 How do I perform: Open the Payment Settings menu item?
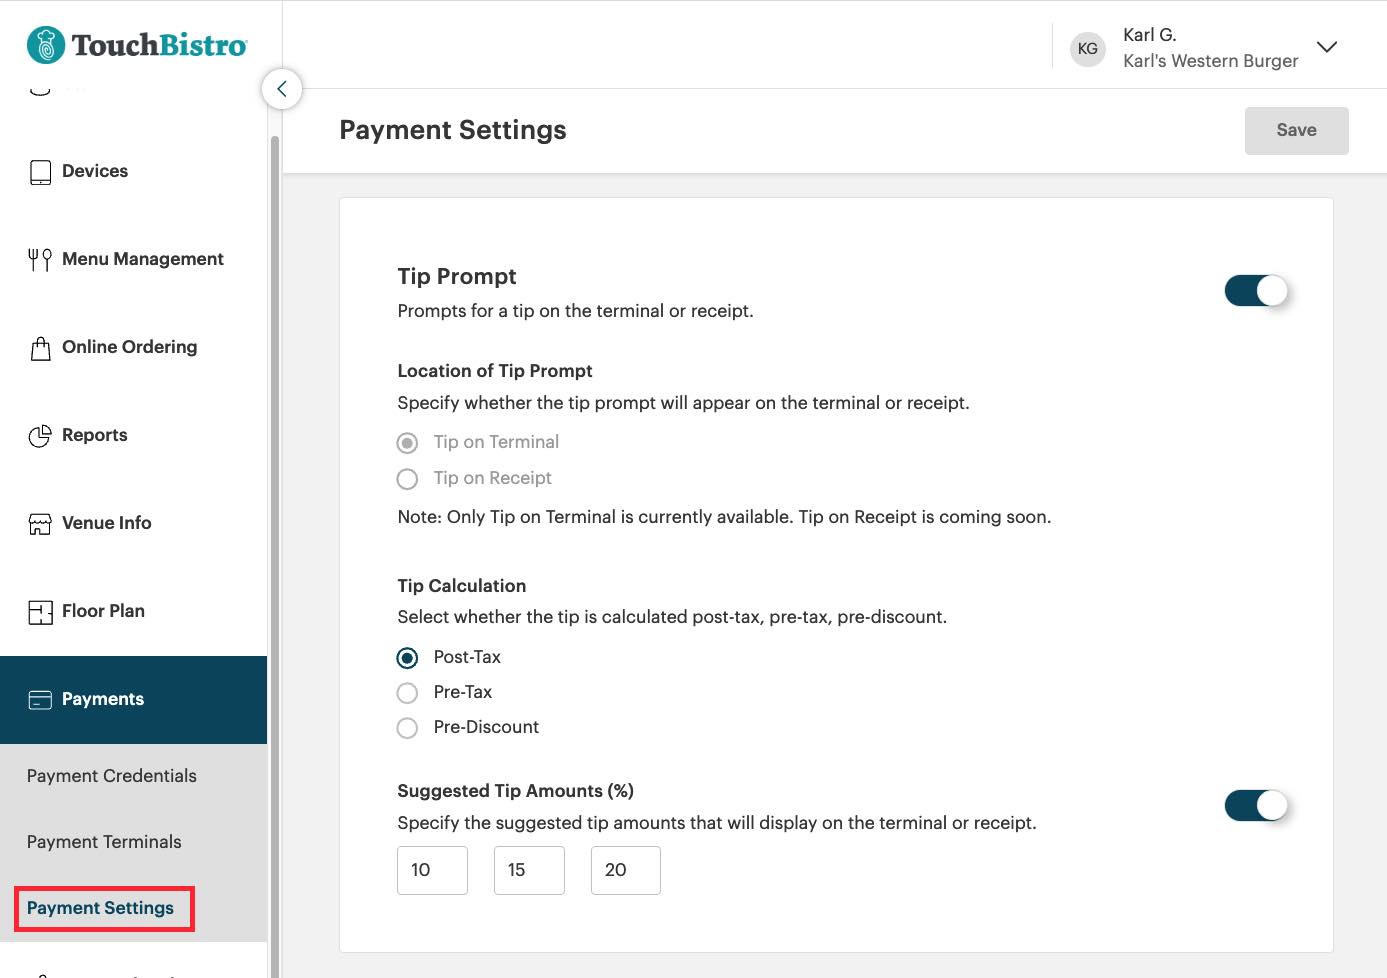[101, 908]
